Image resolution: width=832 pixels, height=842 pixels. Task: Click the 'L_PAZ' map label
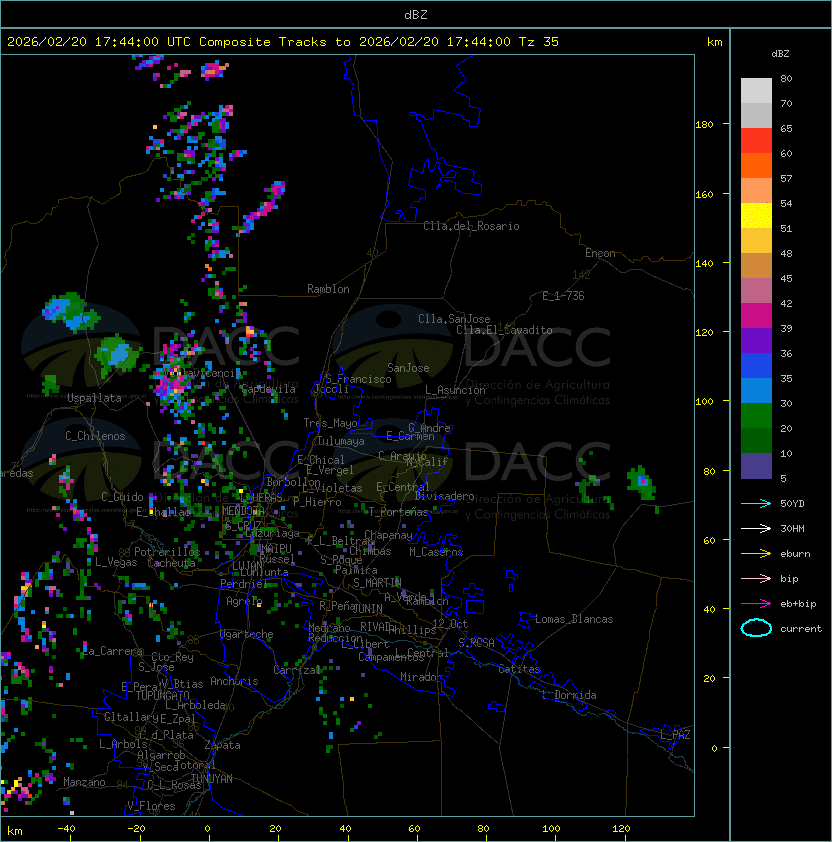[675, 735]
